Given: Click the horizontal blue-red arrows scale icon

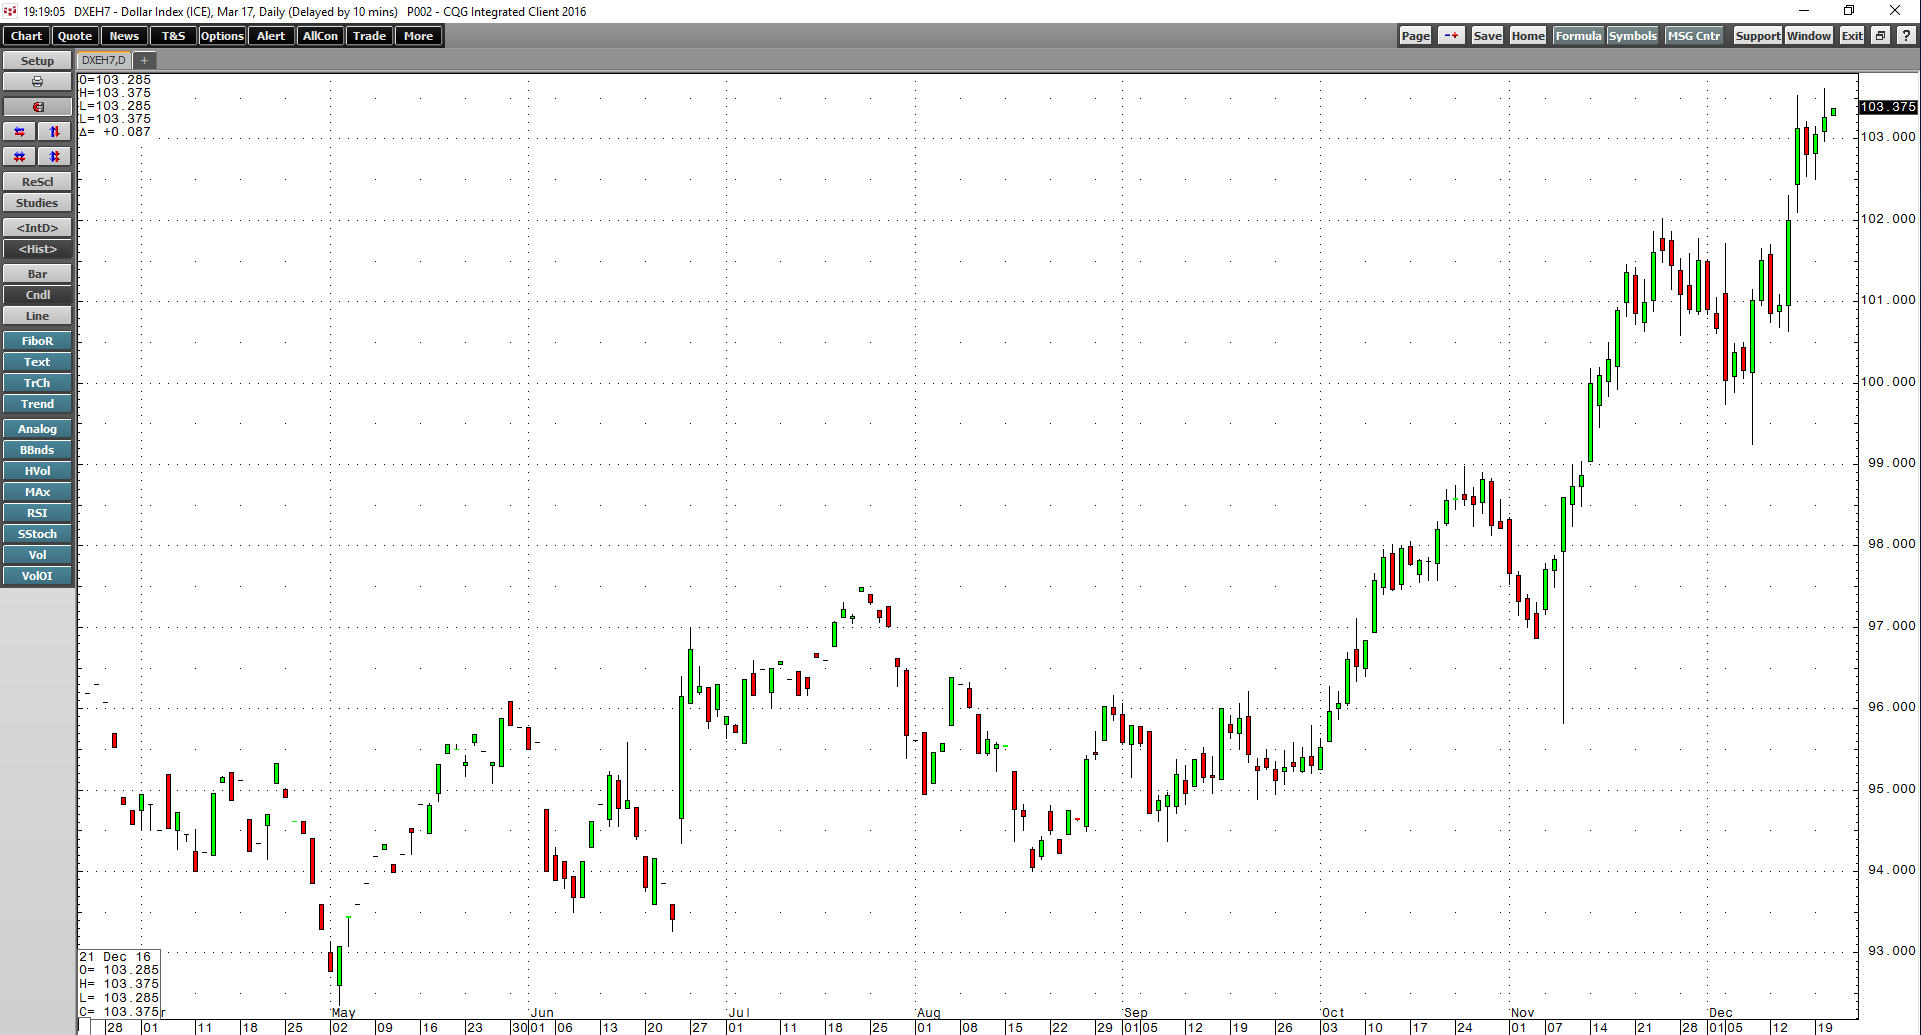Looking at the screenshot, I should (20, 131).
